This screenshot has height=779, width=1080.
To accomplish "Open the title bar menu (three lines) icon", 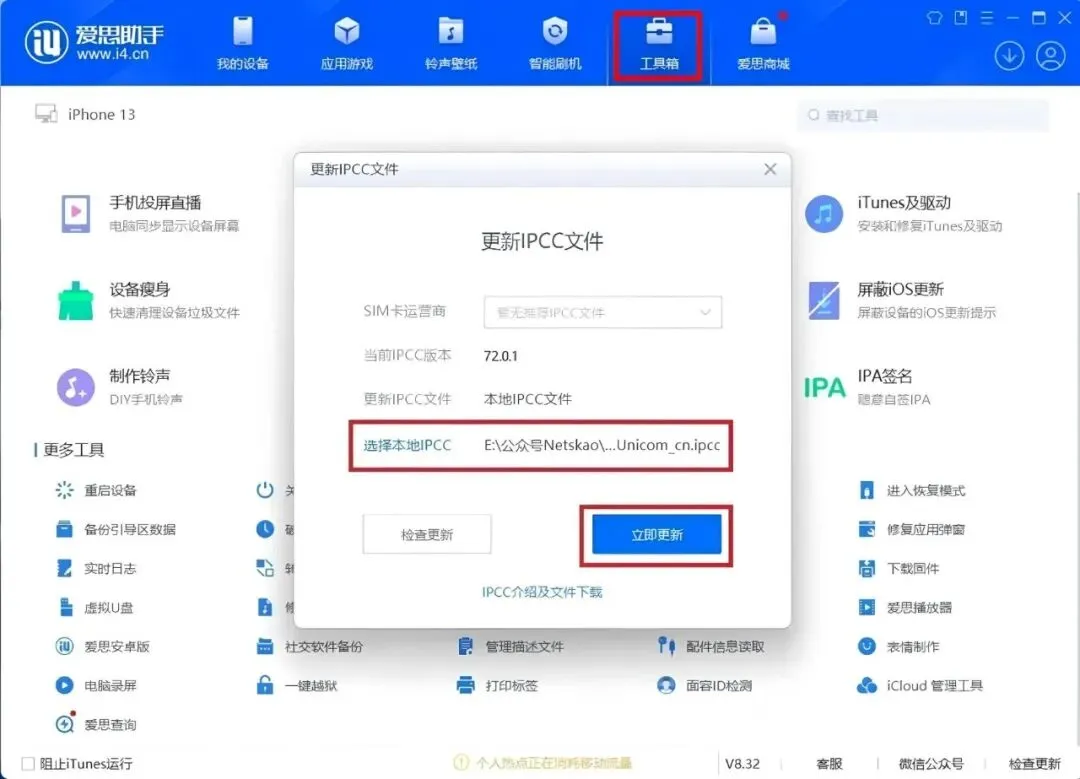I will point(987,18).
